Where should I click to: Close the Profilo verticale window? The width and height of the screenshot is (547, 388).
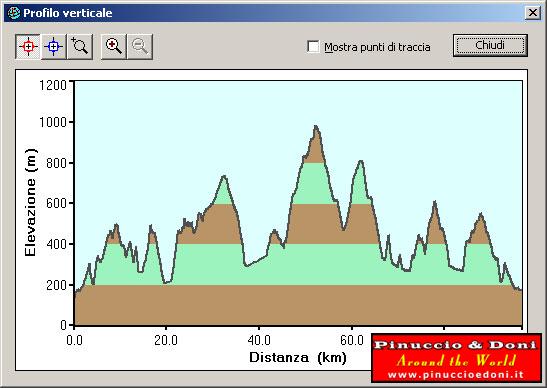(533, 13)
